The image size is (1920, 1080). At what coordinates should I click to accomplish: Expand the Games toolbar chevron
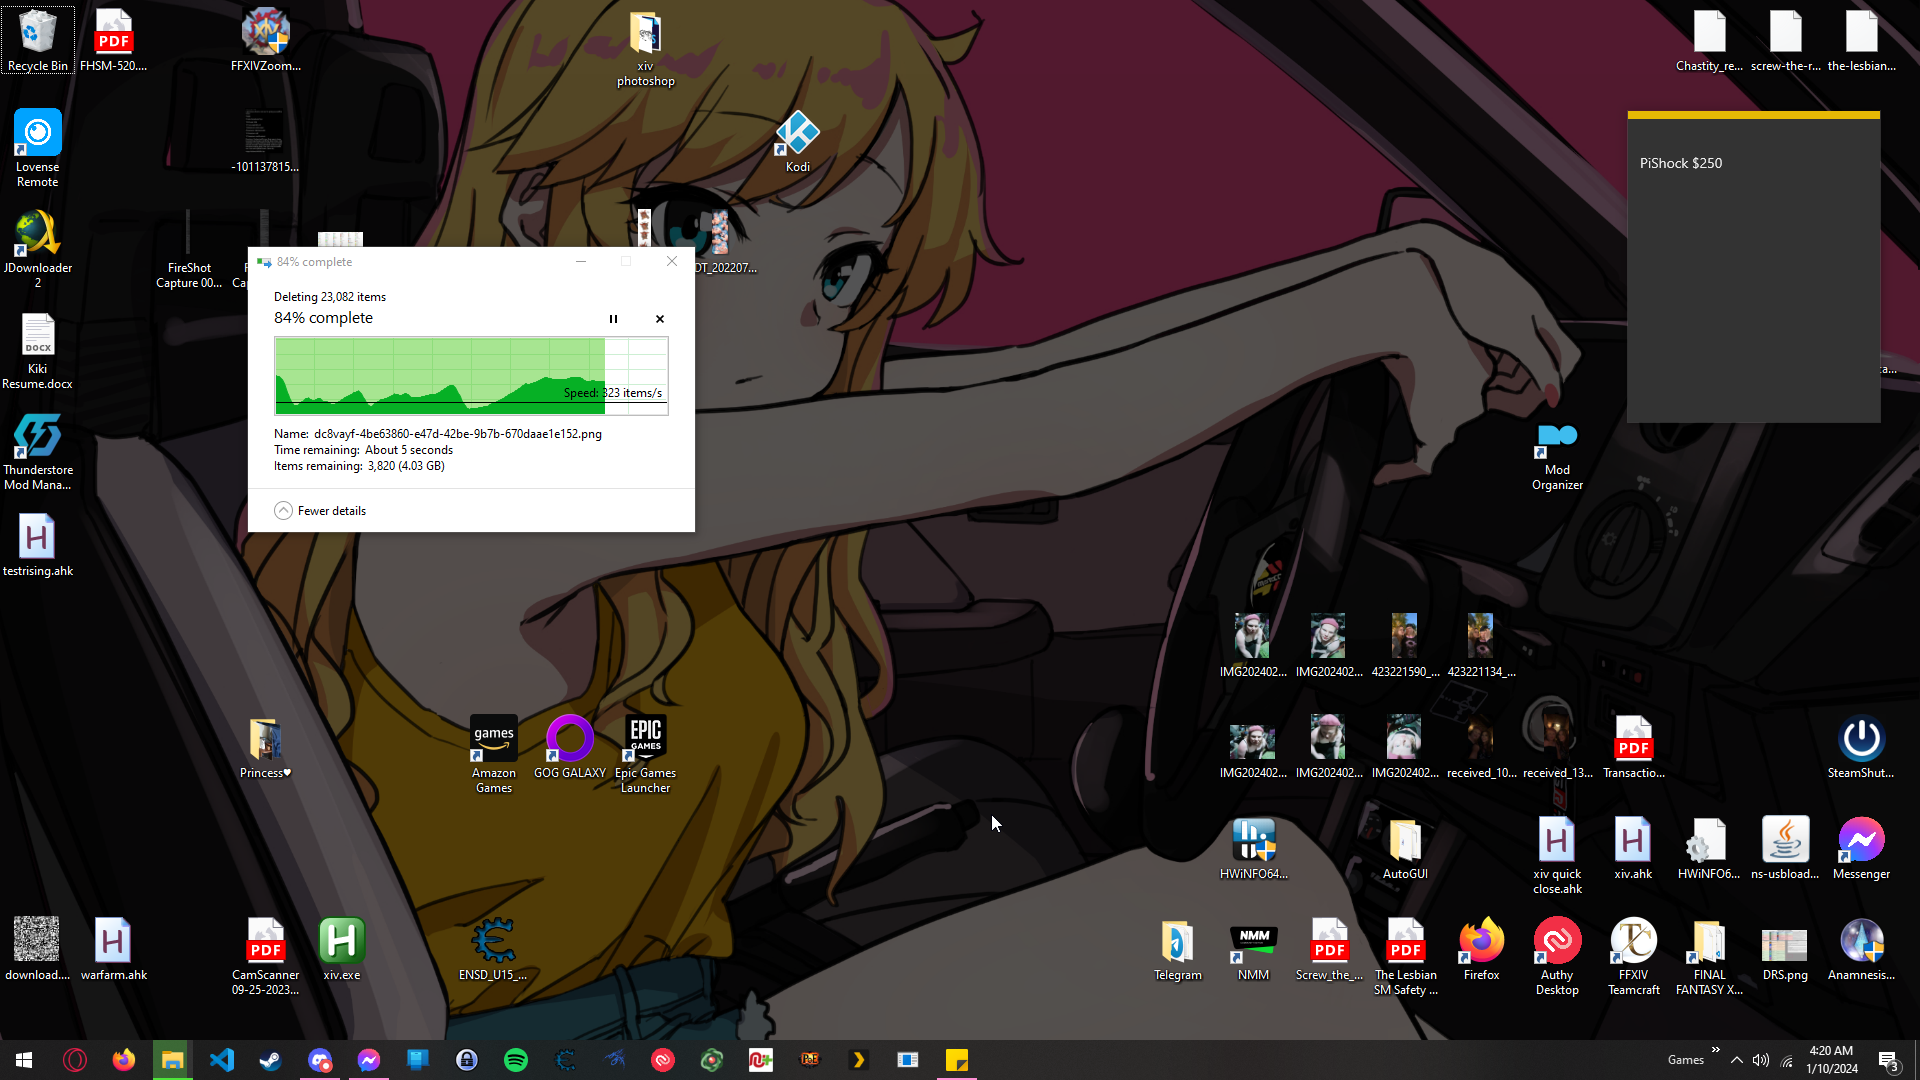coord(1716,1050)
